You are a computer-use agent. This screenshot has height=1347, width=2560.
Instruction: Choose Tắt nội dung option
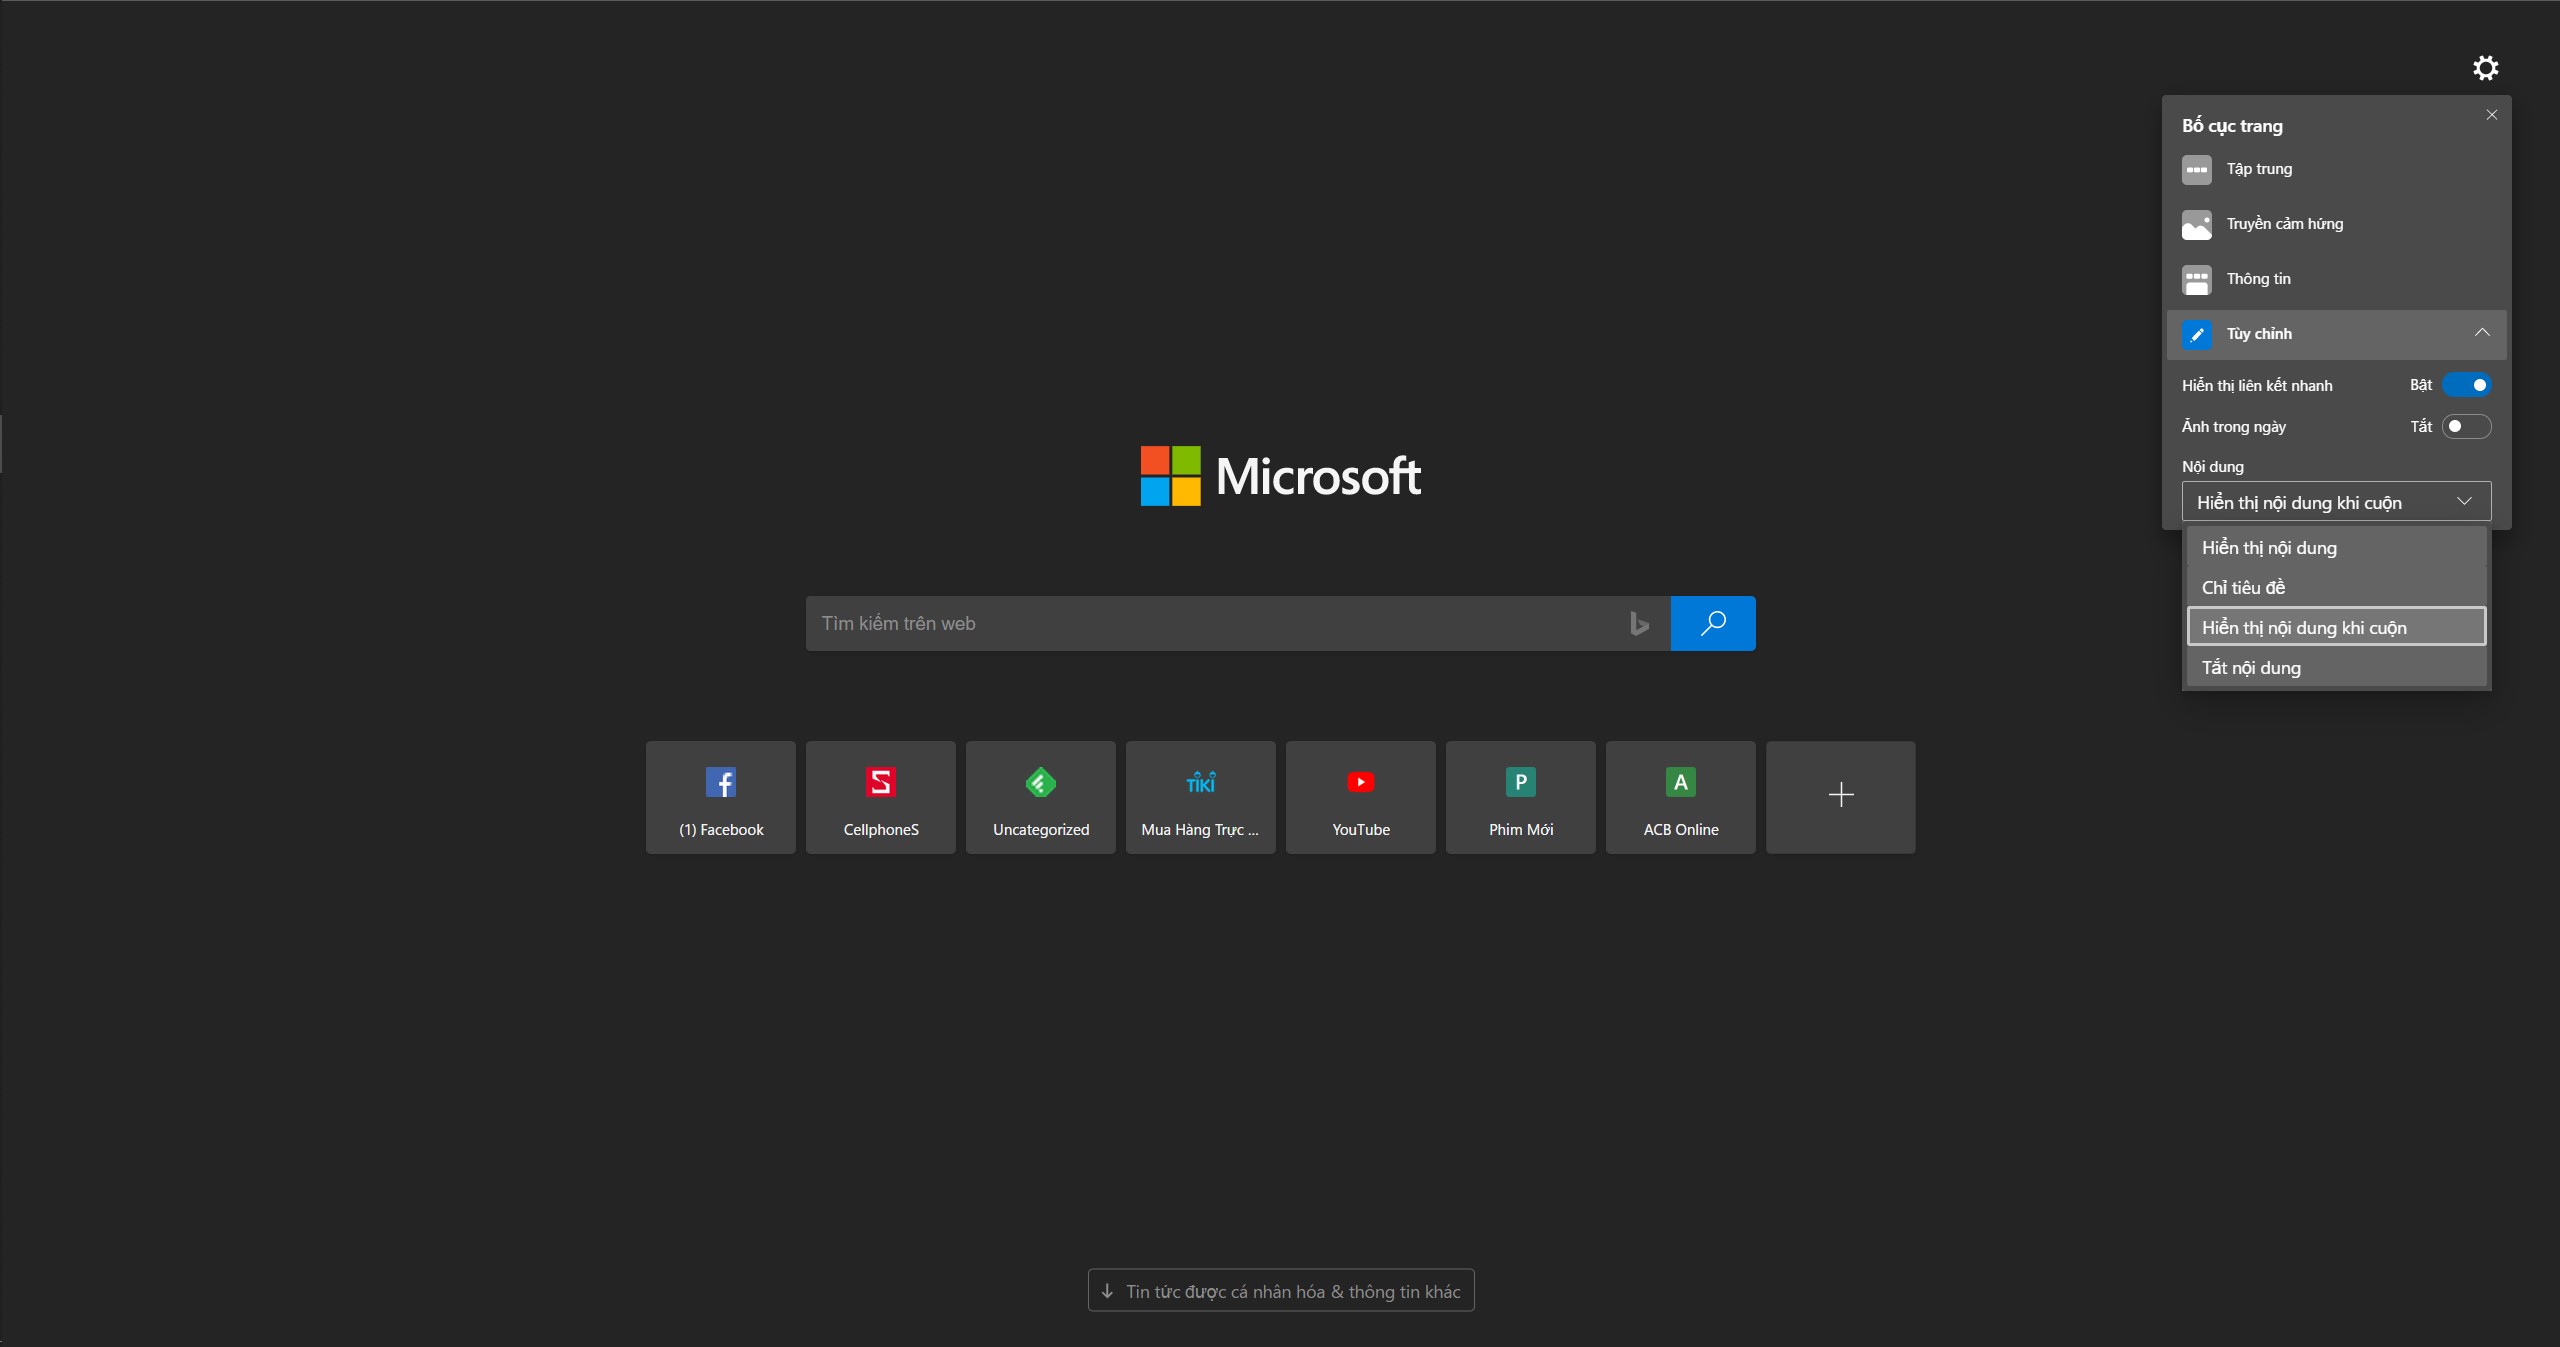(2336, 667)
